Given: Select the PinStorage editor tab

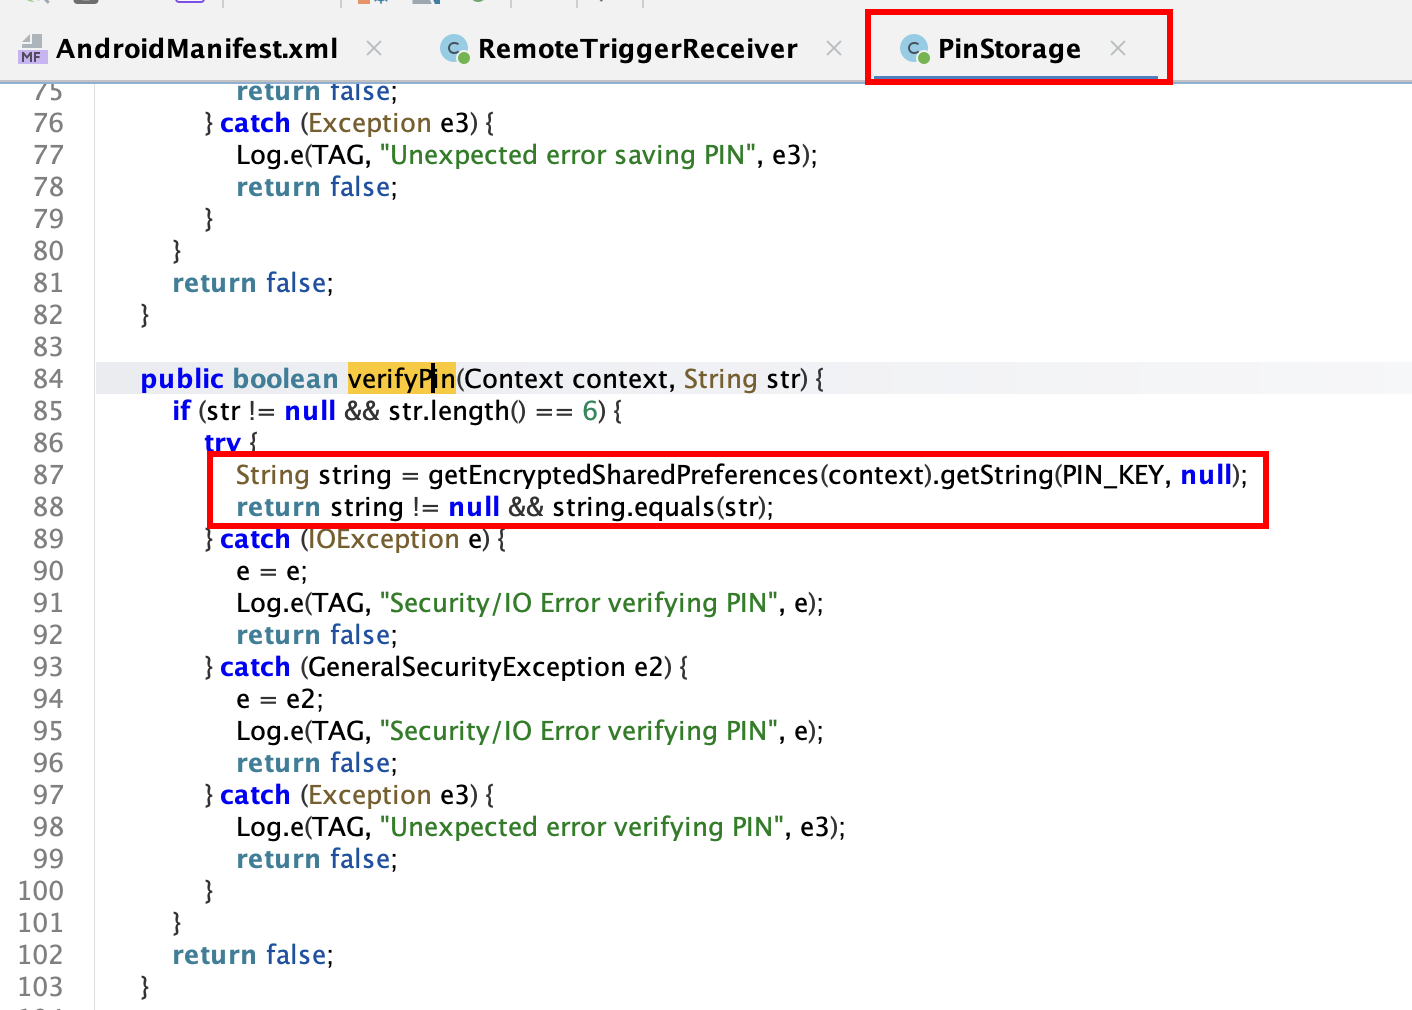Looking at the screenshot, I should pyautogui.click(x=1009, y=49).
